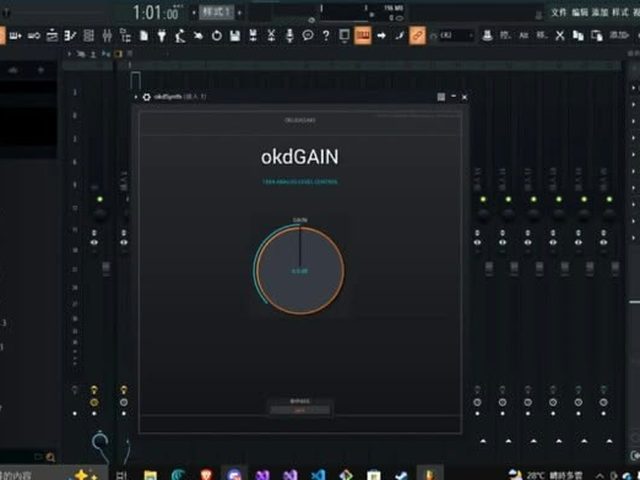
Task: Open the 样式 menu
Action: pos(620,12)
